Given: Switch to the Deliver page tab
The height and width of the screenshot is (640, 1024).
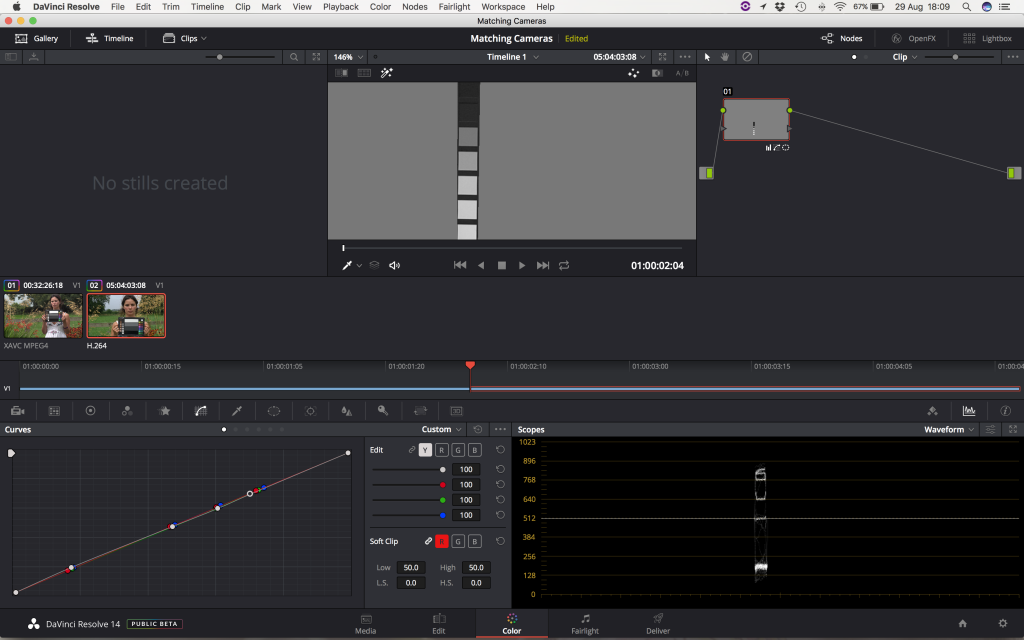Looking at the screenshot, I should point(658,624).
